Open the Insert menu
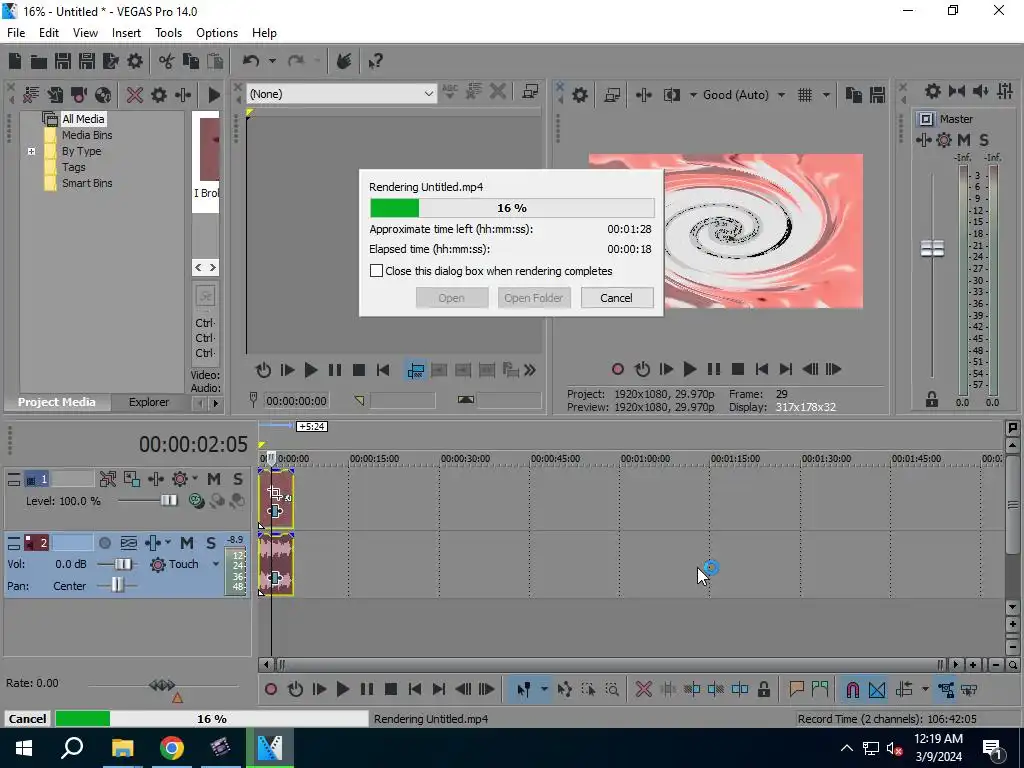This screenshot has height=768, width=1024. click(x=126, y=33)
